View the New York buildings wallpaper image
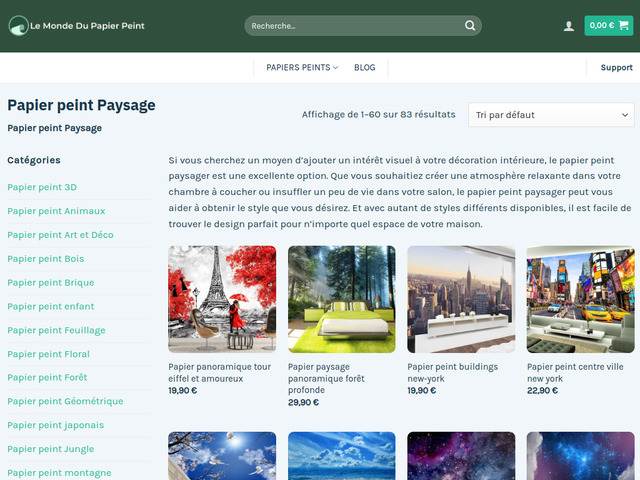Screen dimensions: 640x480 (461, 300)
